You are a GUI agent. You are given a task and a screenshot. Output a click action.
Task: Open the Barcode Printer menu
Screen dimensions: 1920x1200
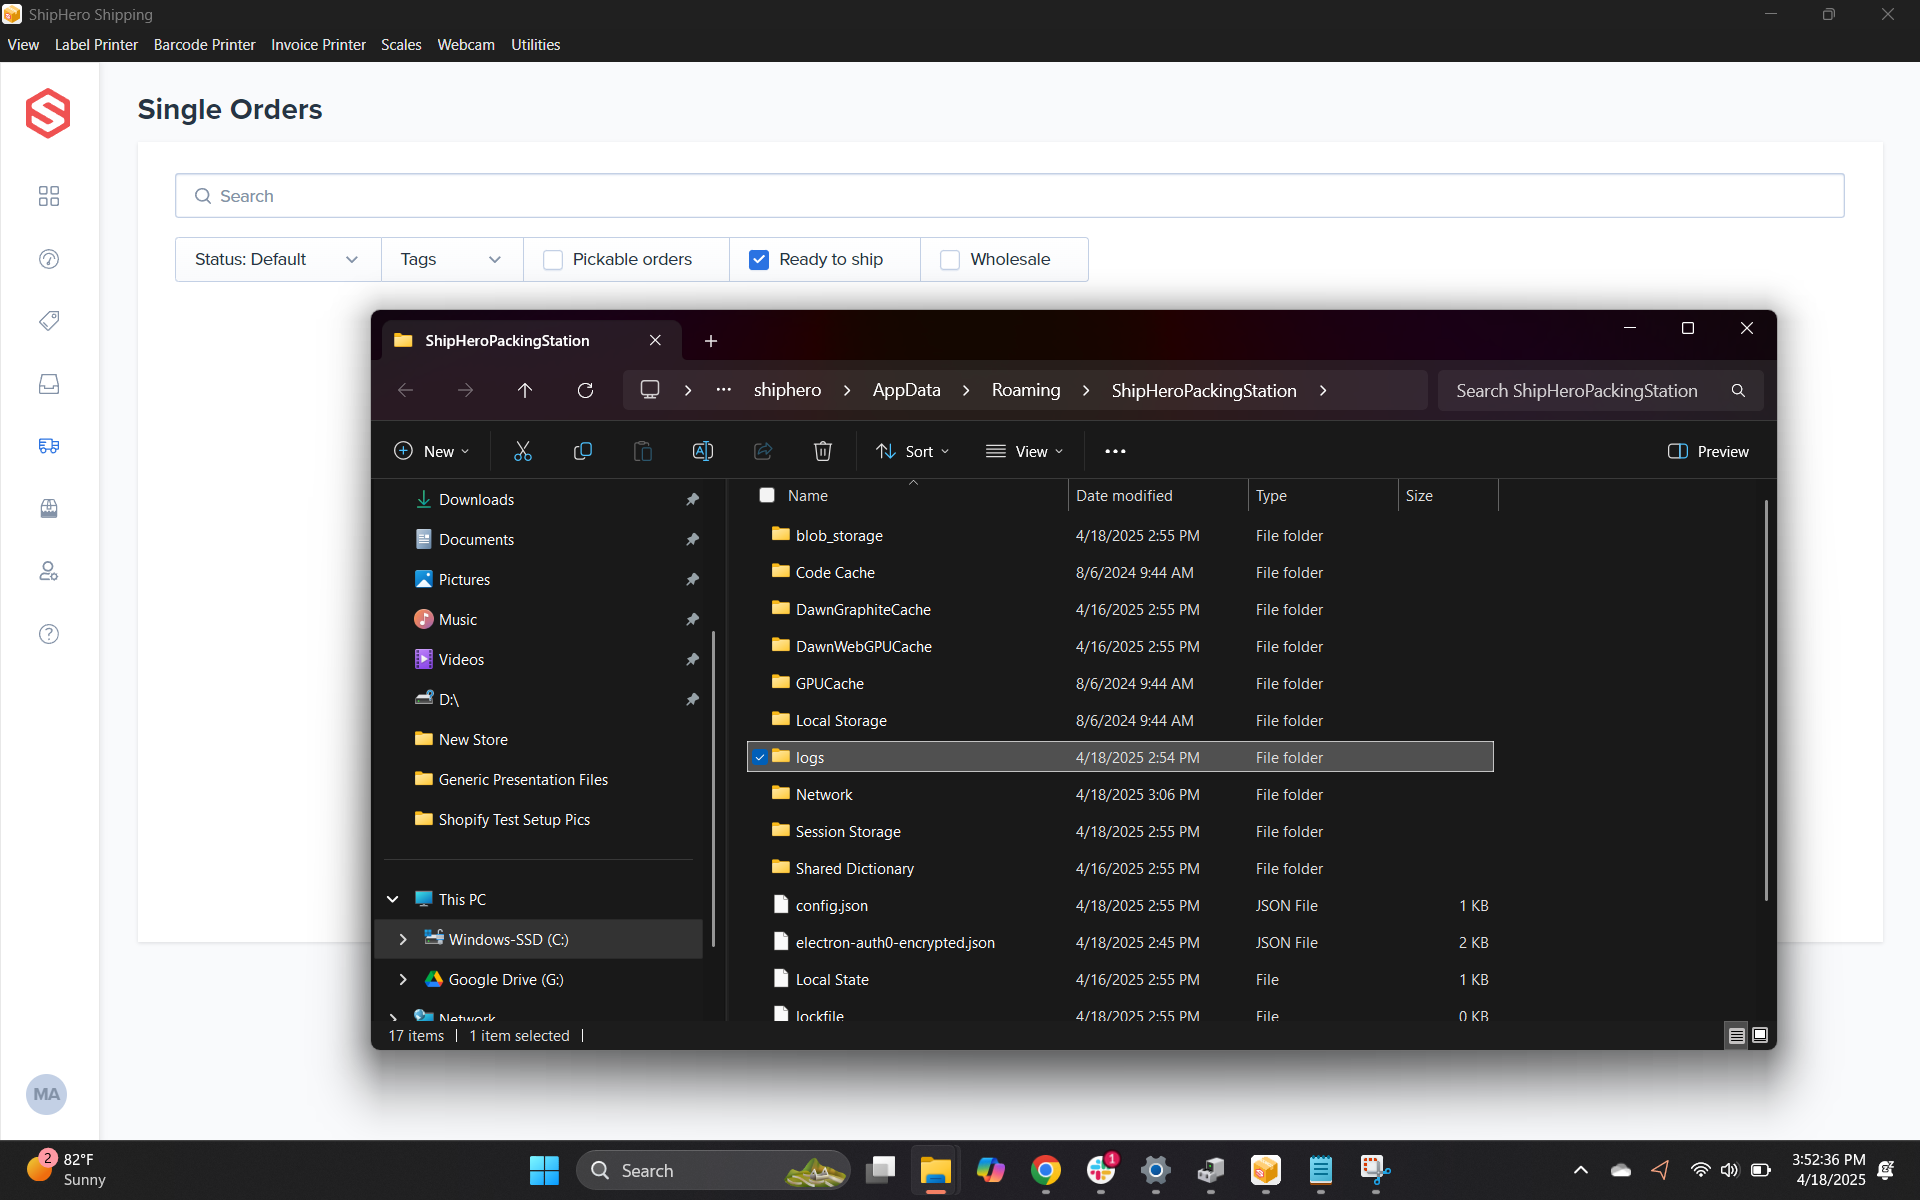204,45
